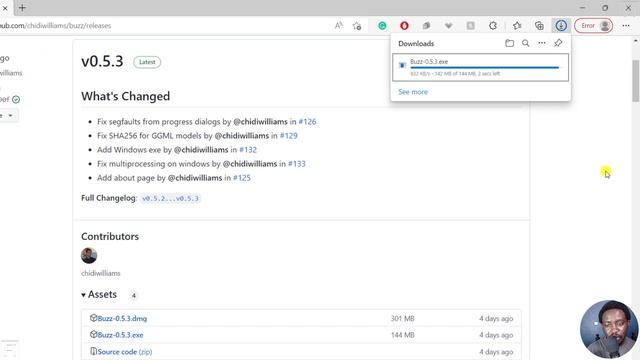Close the current browser tab
The width and height of the screenshot is (640, 360).
[5, 8]
